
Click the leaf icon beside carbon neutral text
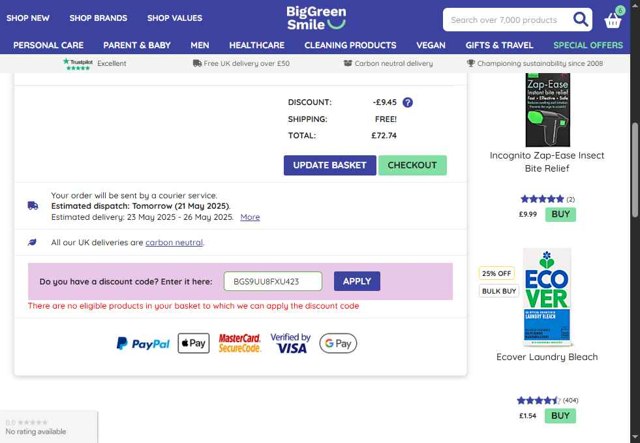(32, 242)
